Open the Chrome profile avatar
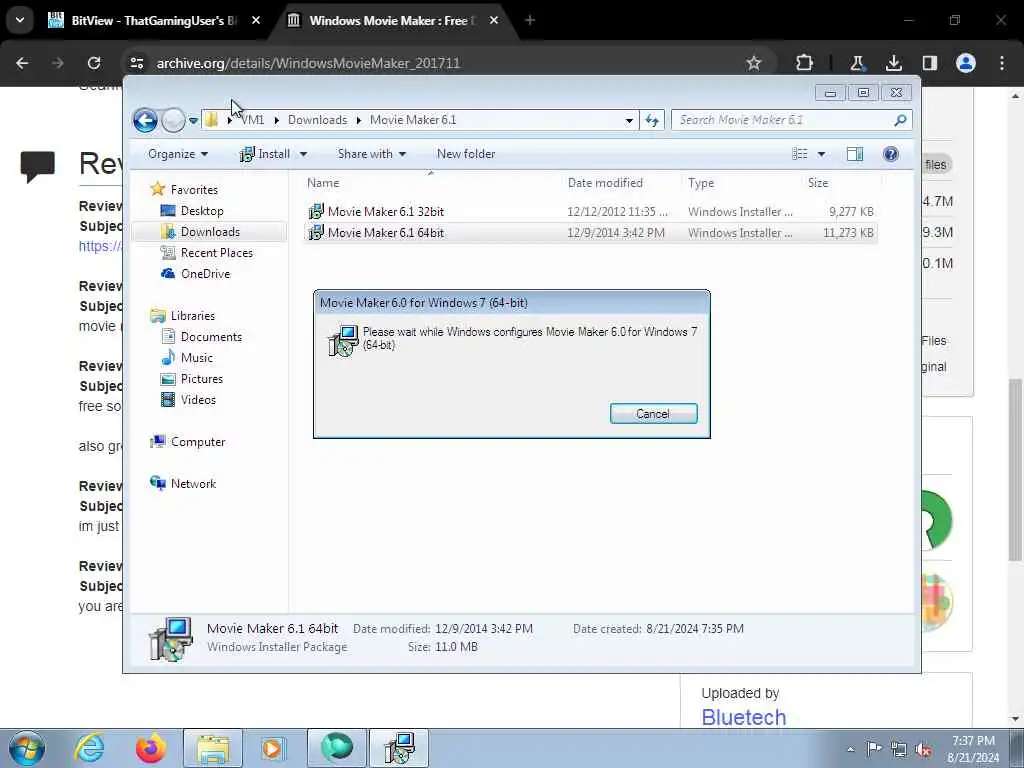The width and height of the screenshot is (1024, 768). 965,63
